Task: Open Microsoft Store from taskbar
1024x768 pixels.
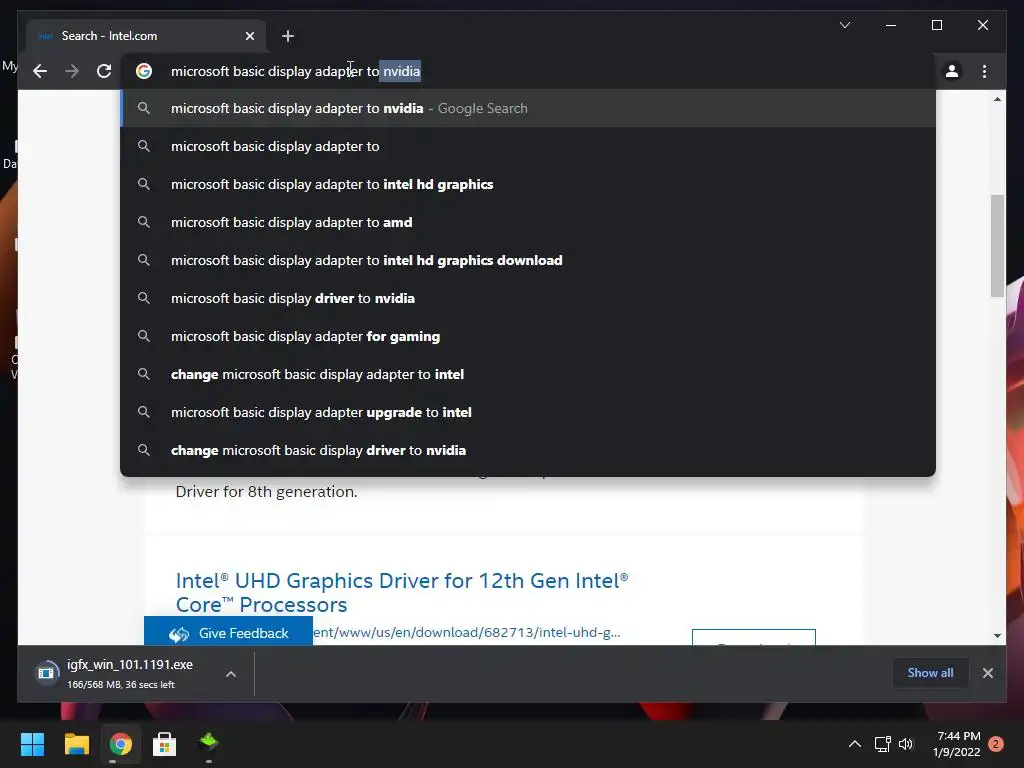Action: point(164,744)
